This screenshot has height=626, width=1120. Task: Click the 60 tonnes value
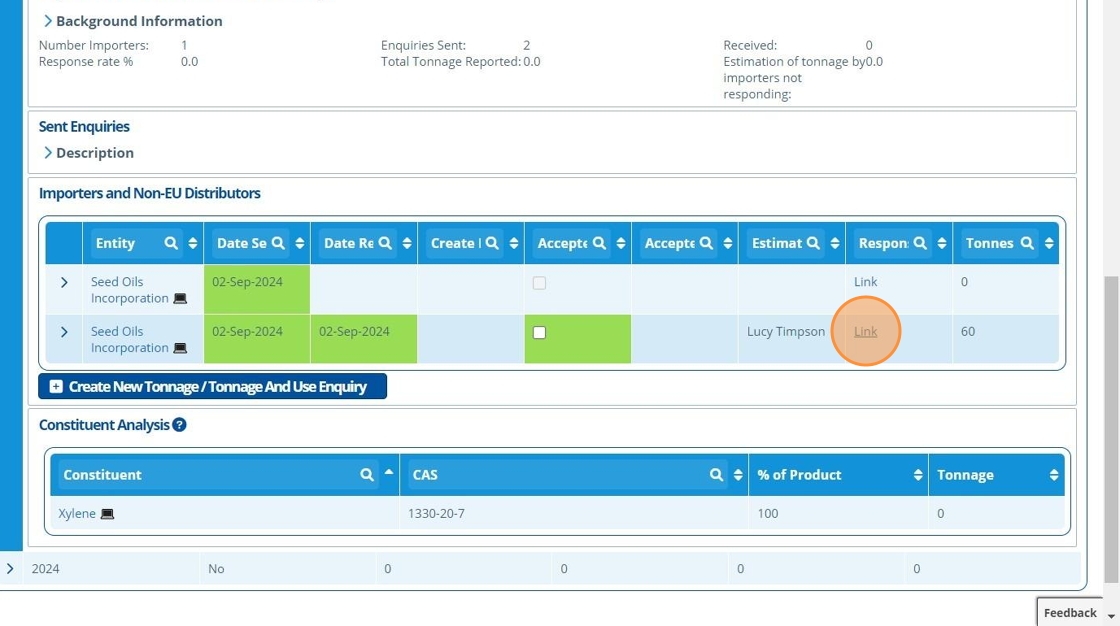pos(968,331)
